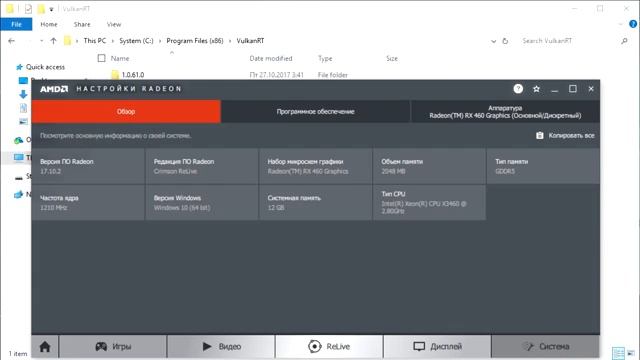Screen dimensions: 640x360
Task: Click the search magnifier icon in Explorer
Action: pos(624,41)
